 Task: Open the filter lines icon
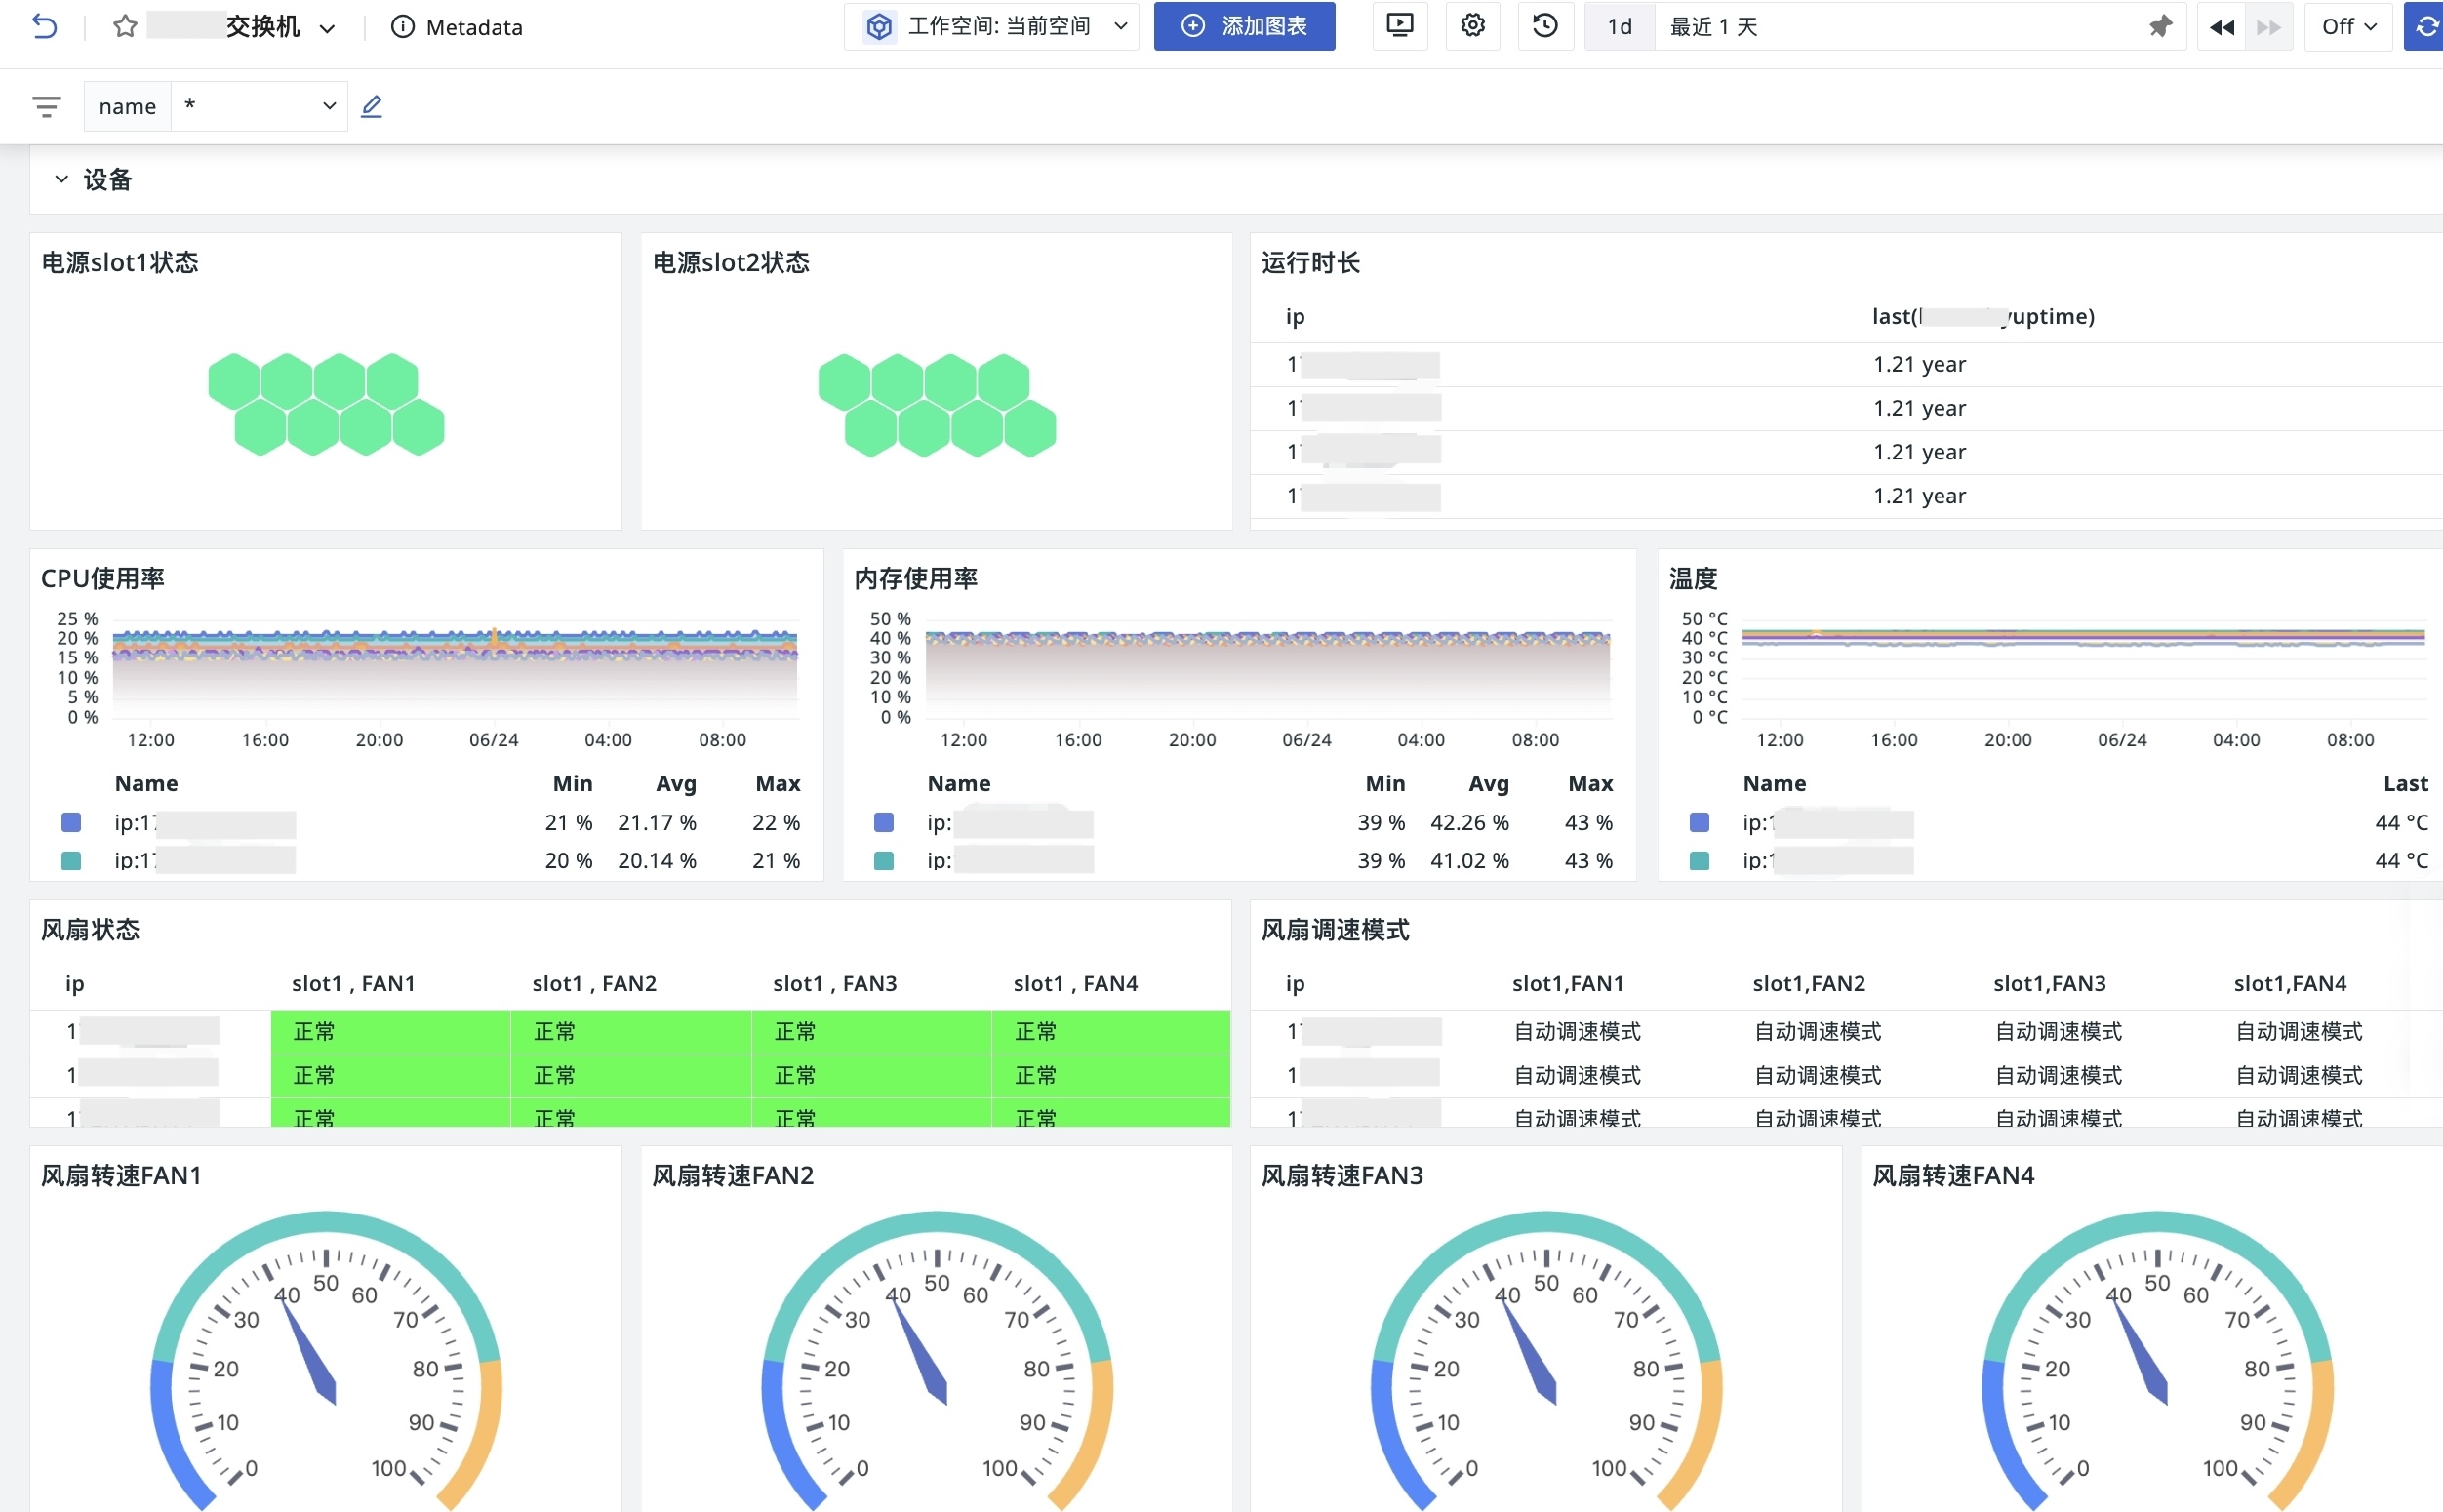click(46, 106)
